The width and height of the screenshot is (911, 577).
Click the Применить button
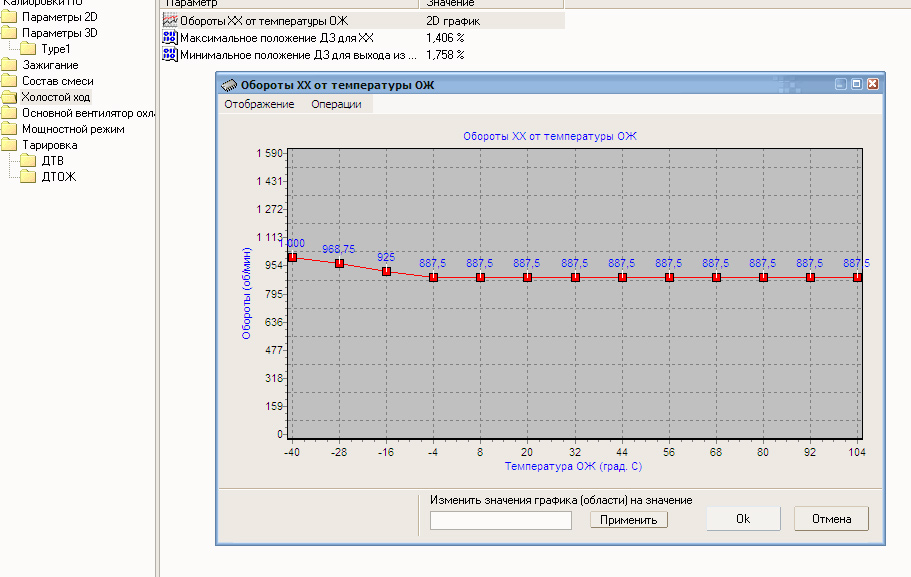628,520
